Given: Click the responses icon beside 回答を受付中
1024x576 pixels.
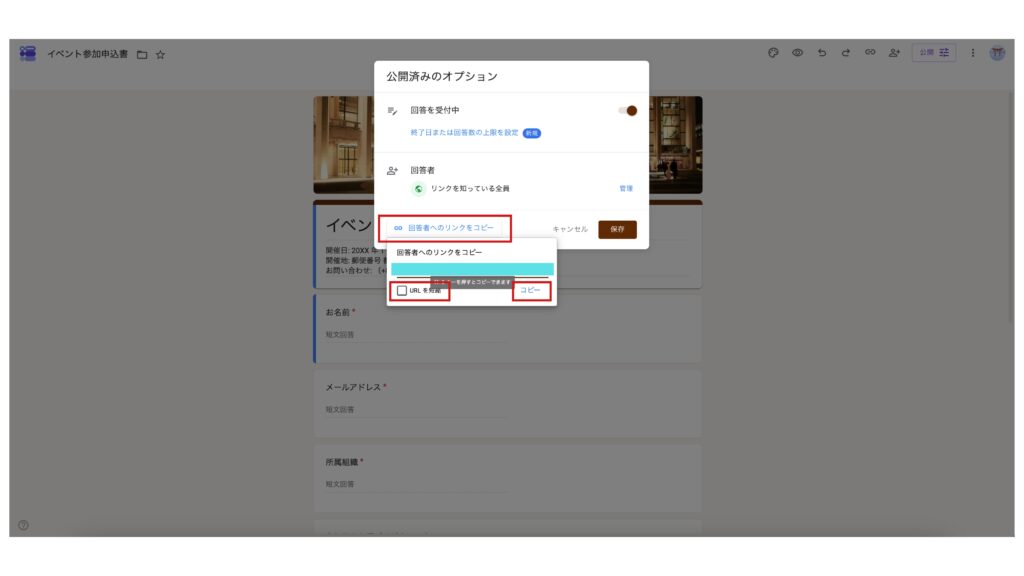Looking at the screenshot, I should [392, 110].
